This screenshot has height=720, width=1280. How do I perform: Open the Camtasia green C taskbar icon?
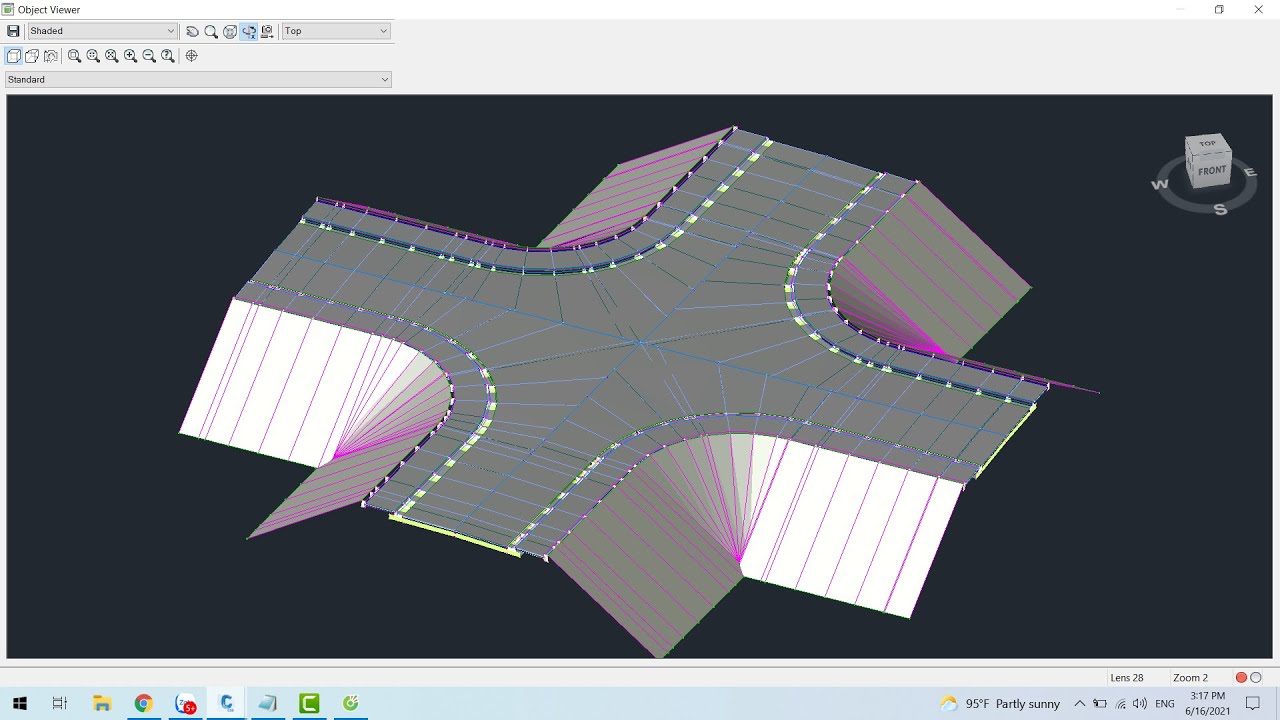pyautogui.click(x=309, y=703)
